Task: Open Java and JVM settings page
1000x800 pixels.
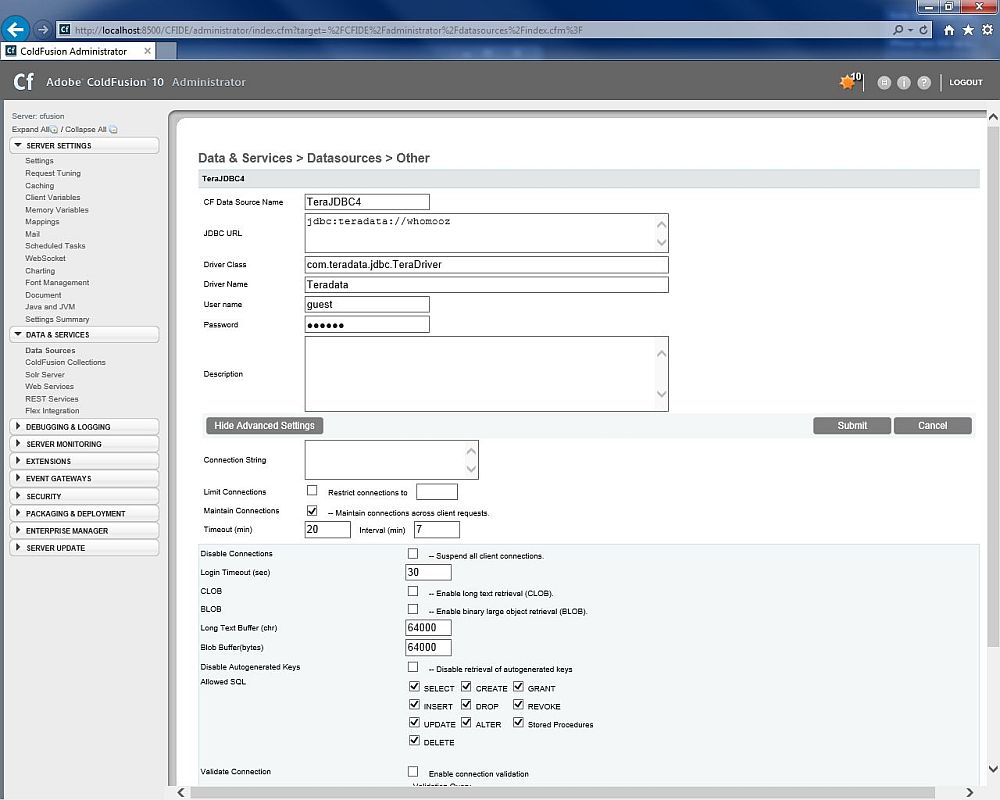Action: (x=50, y=307)
